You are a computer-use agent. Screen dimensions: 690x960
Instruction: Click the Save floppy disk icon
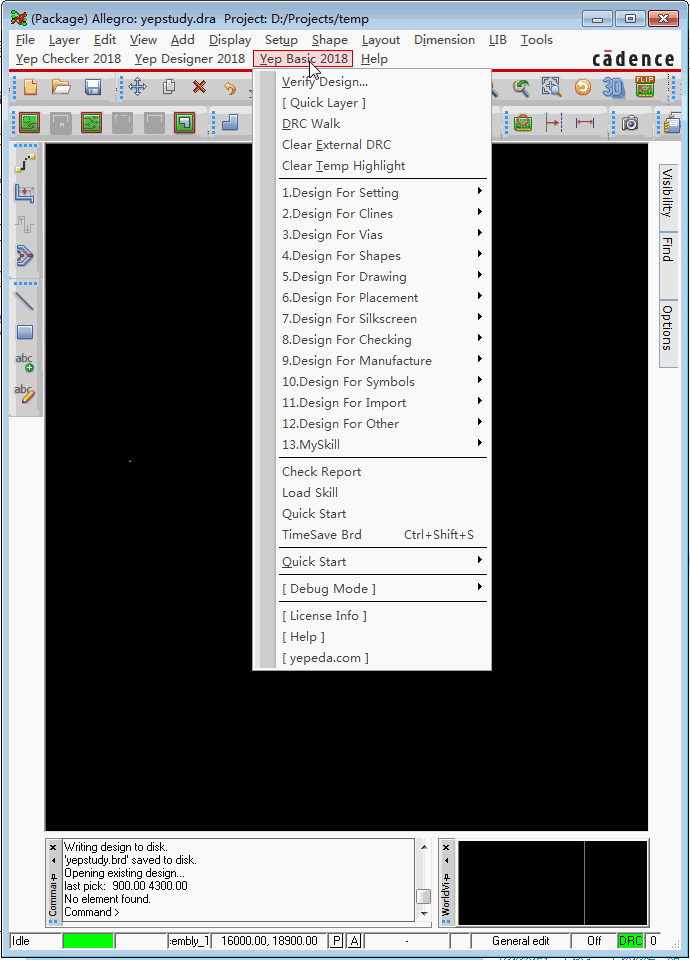point(92,88)
